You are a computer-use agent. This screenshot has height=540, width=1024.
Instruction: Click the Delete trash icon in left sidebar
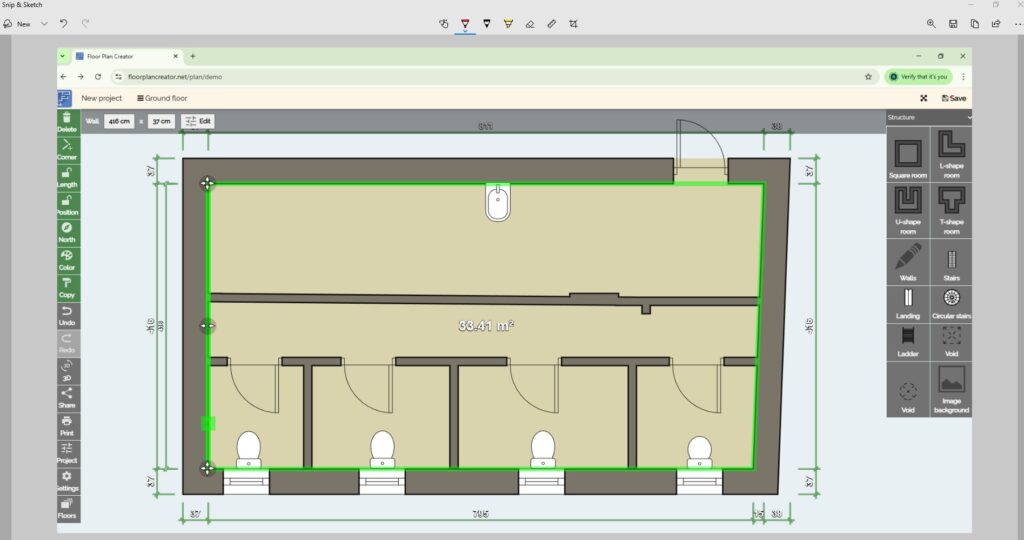pos(67,122)
